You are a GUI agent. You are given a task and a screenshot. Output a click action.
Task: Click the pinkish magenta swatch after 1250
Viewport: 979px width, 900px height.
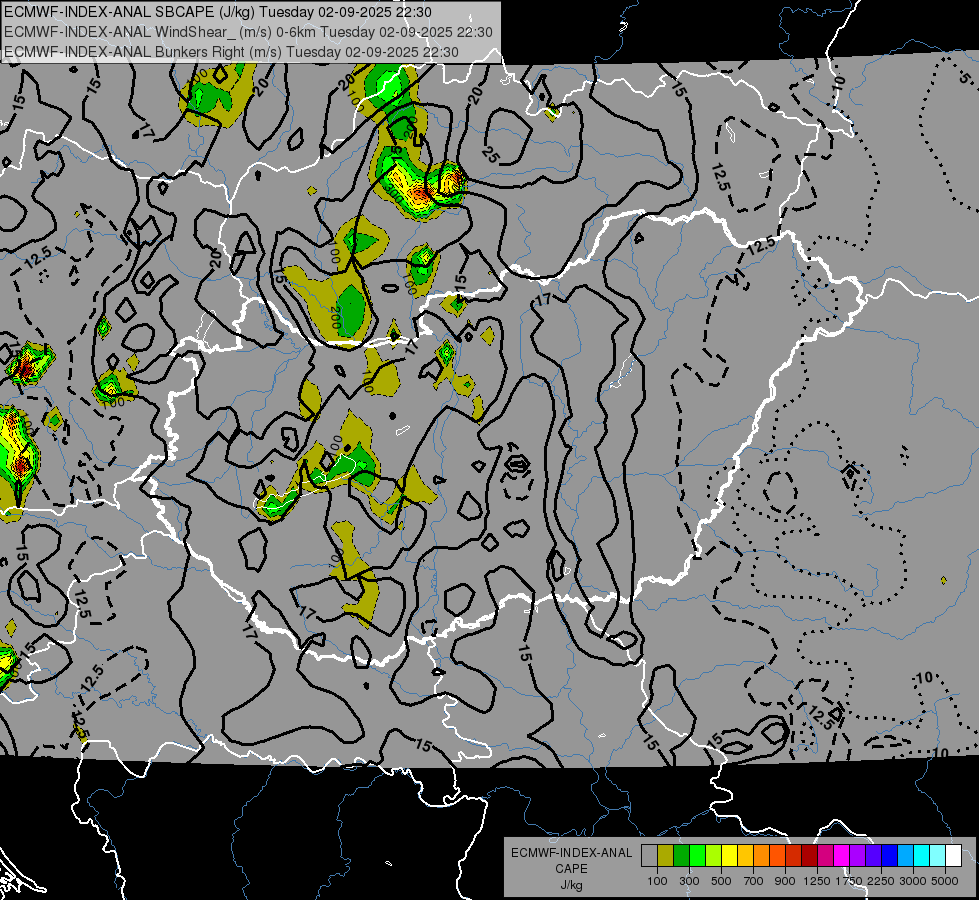point(825,856)
